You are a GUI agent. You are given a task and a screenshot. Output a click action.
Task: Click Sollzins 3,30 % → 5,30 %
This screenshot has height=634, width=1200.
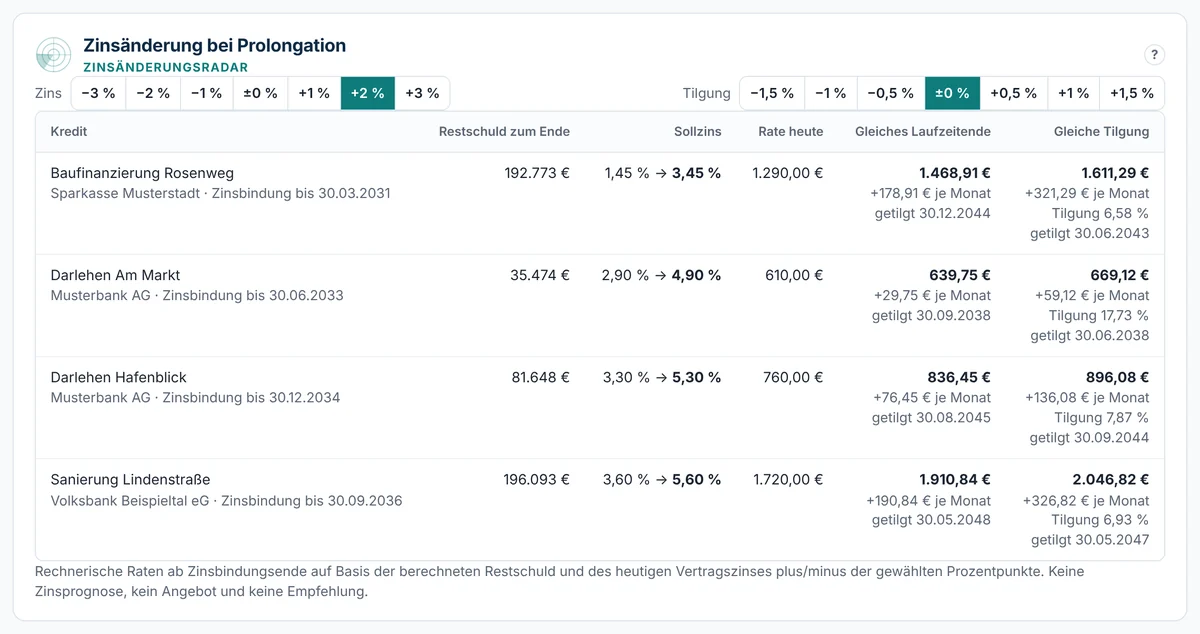coord(662,377)
